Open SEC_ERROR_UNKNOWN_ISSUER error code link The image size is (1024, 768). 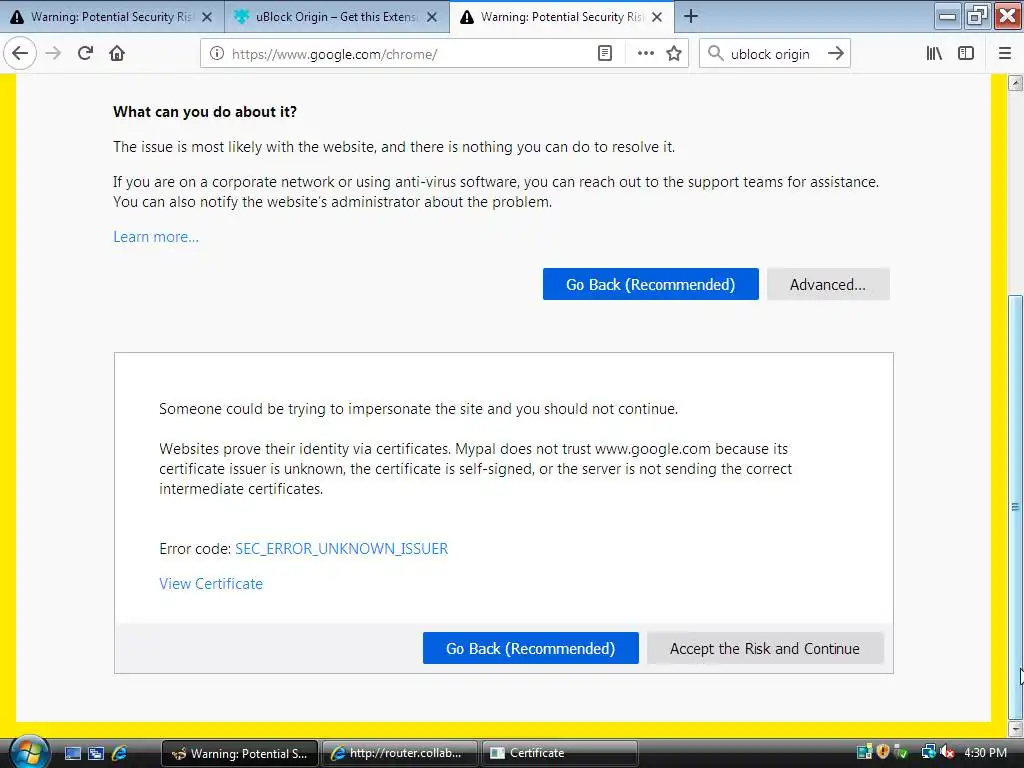342,549
